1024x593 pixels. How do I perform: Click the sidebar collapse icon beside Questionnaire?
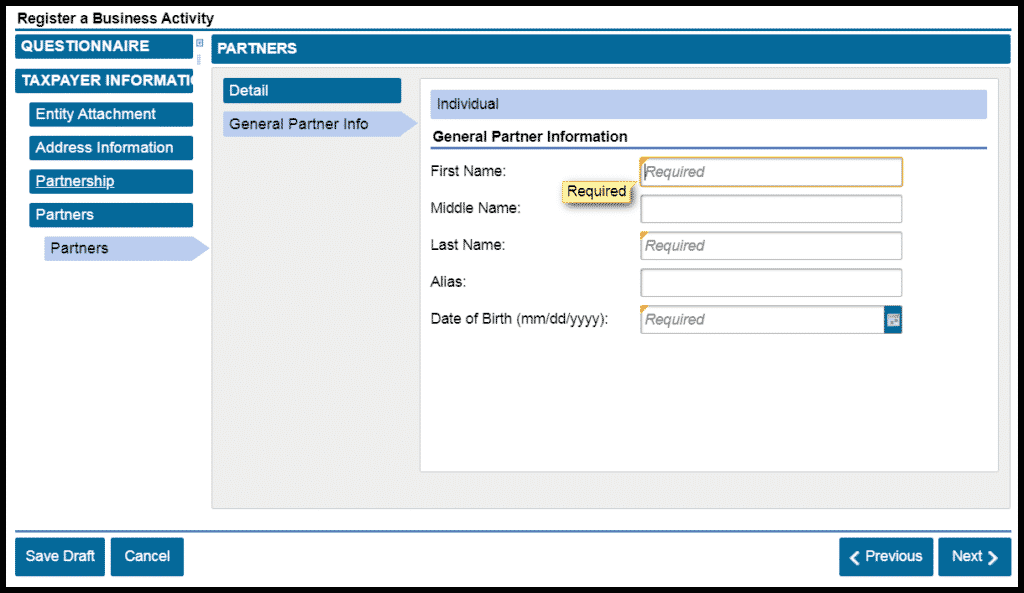coord(199,43)
